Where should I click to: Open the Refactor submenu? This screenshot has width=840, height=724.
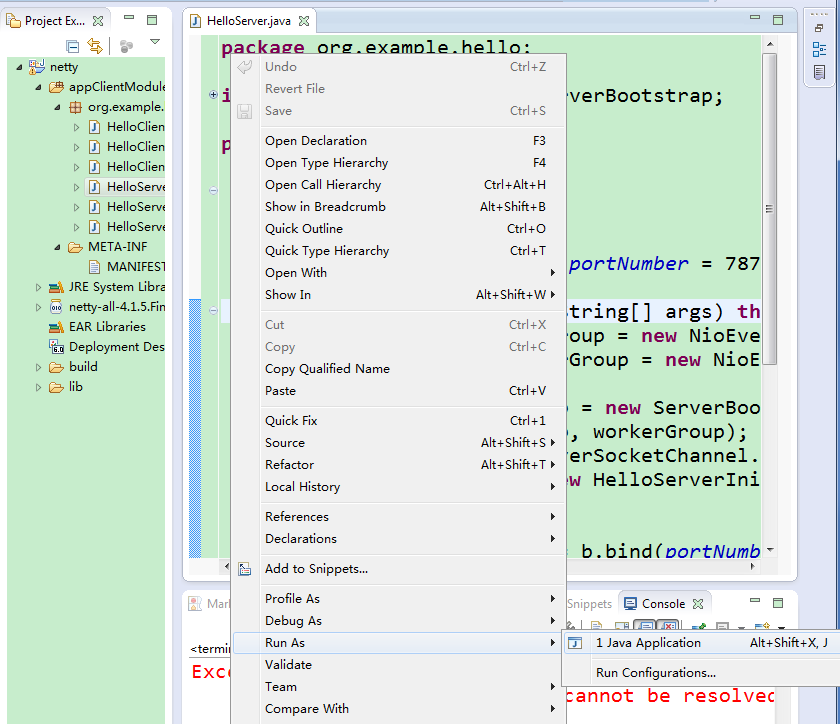pos(399,465)
